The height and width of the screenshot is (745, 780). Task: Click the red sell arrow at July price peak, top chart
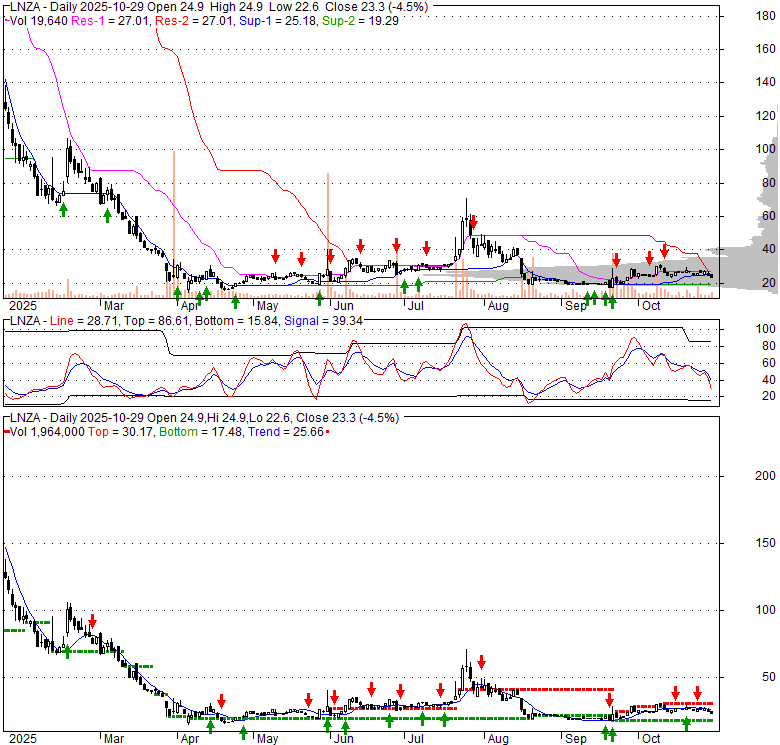[x=473, y=222]
